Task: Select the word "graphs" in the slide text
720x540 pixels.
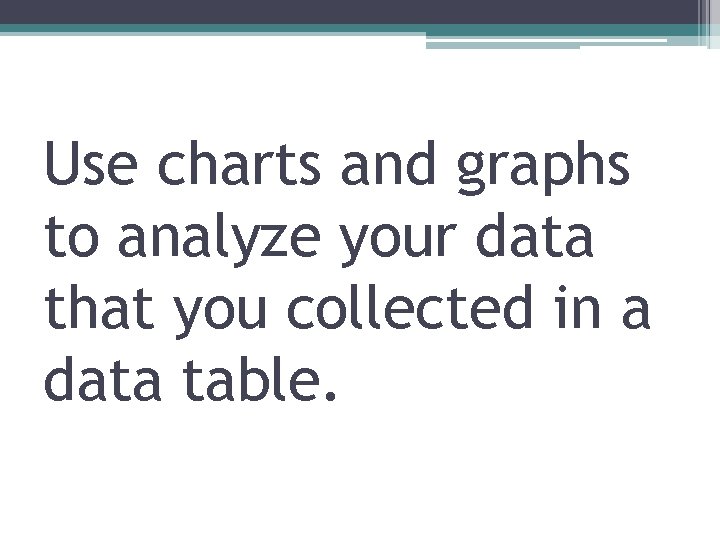Action: [x=543, y=168]
